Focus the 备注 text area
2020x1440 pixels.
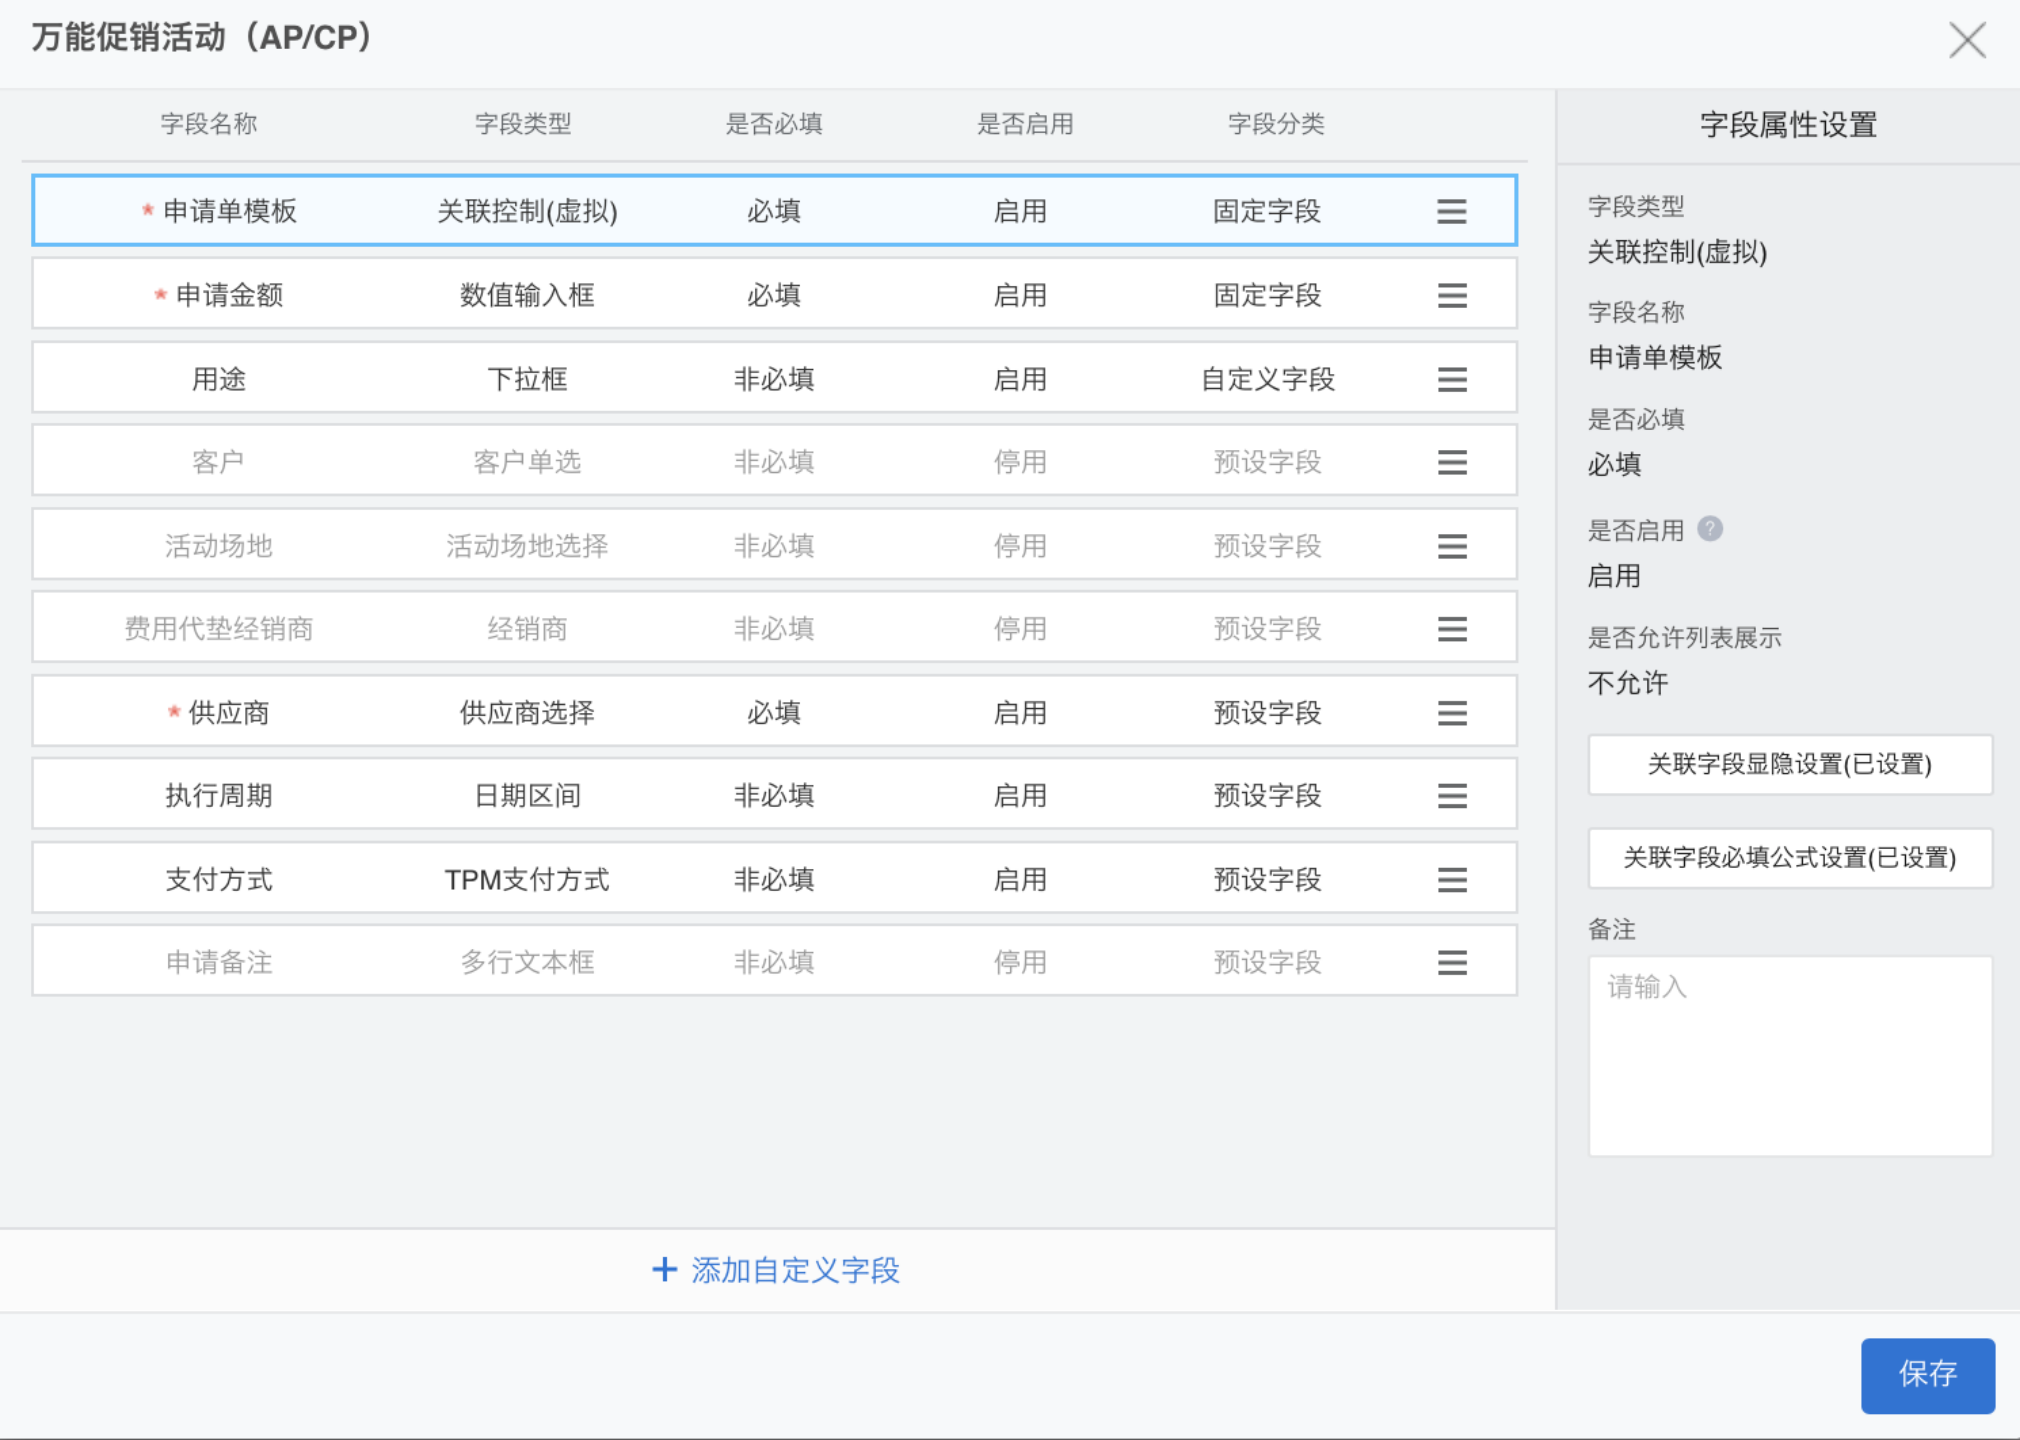point(1789,1056)
